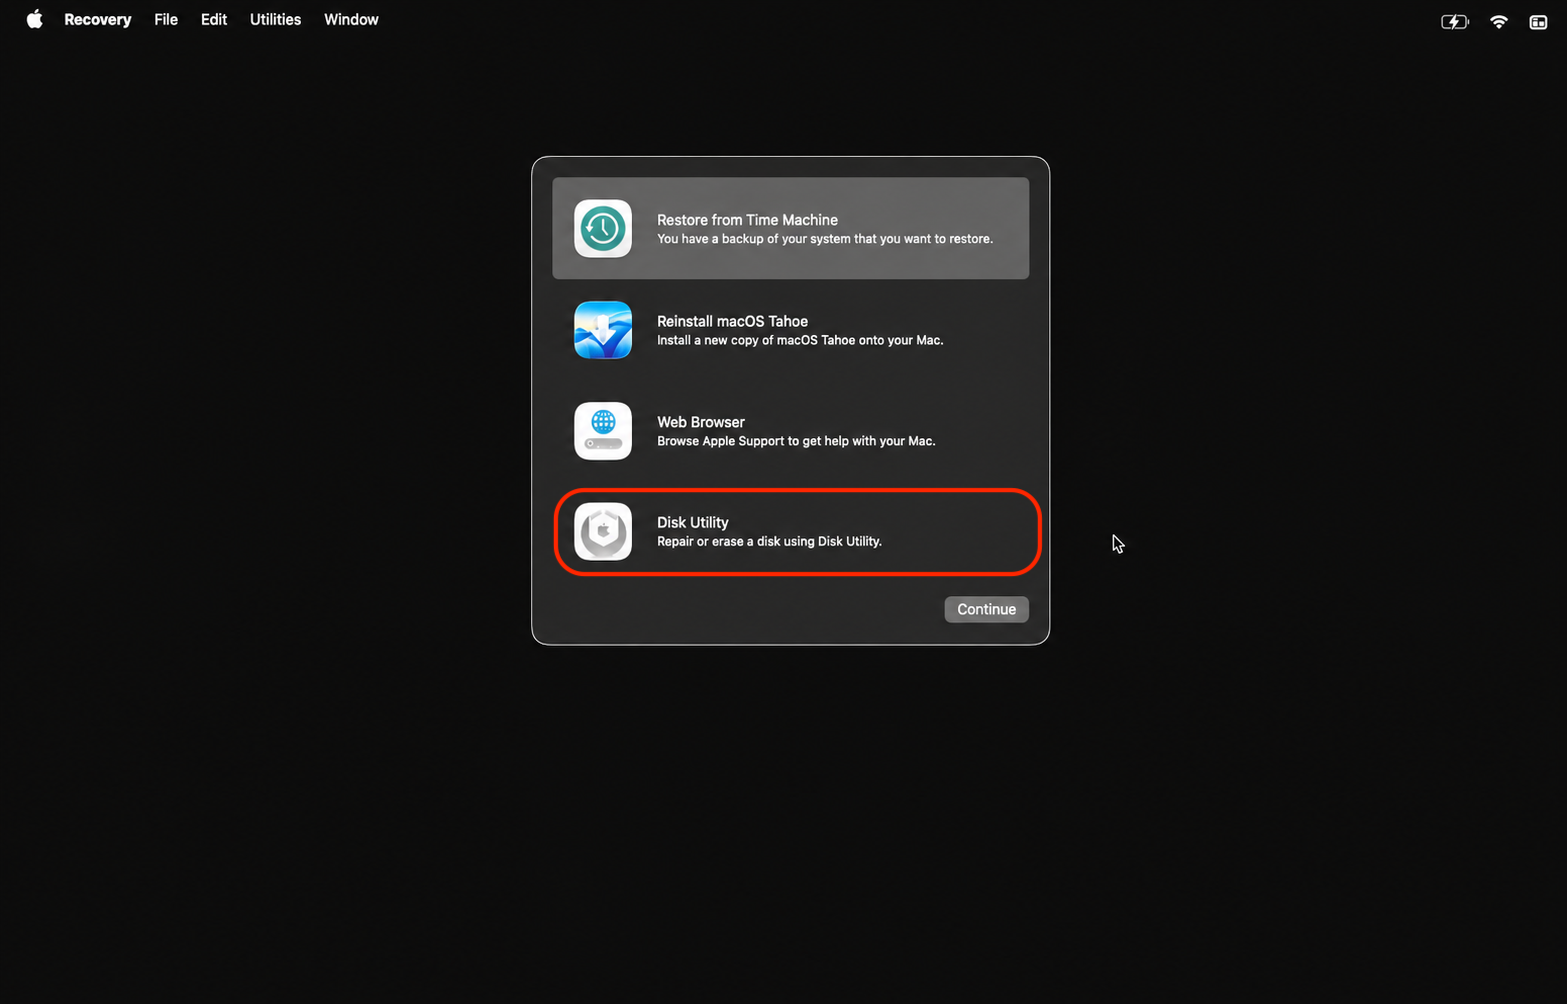Click the battery charging status icon

coord(1454,21)
